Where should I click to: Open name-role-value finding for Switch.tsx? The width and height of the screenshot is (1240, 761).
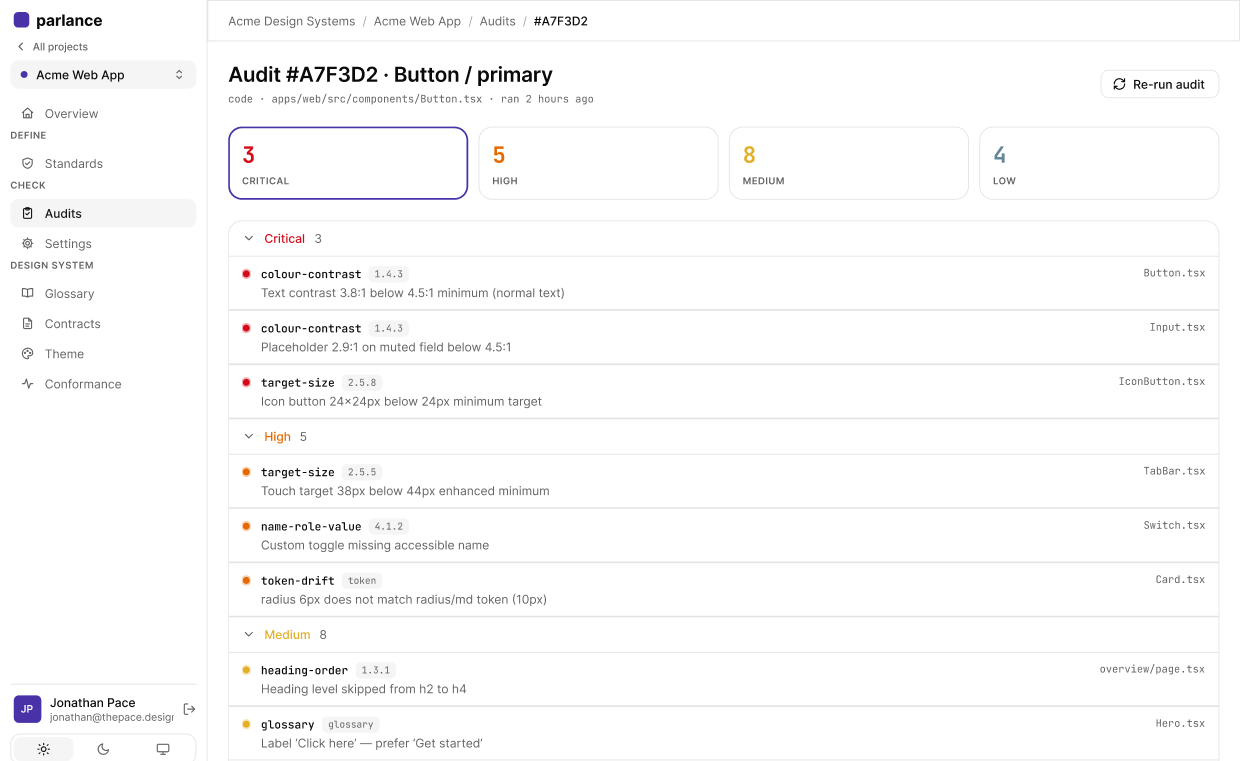[723, 535]
